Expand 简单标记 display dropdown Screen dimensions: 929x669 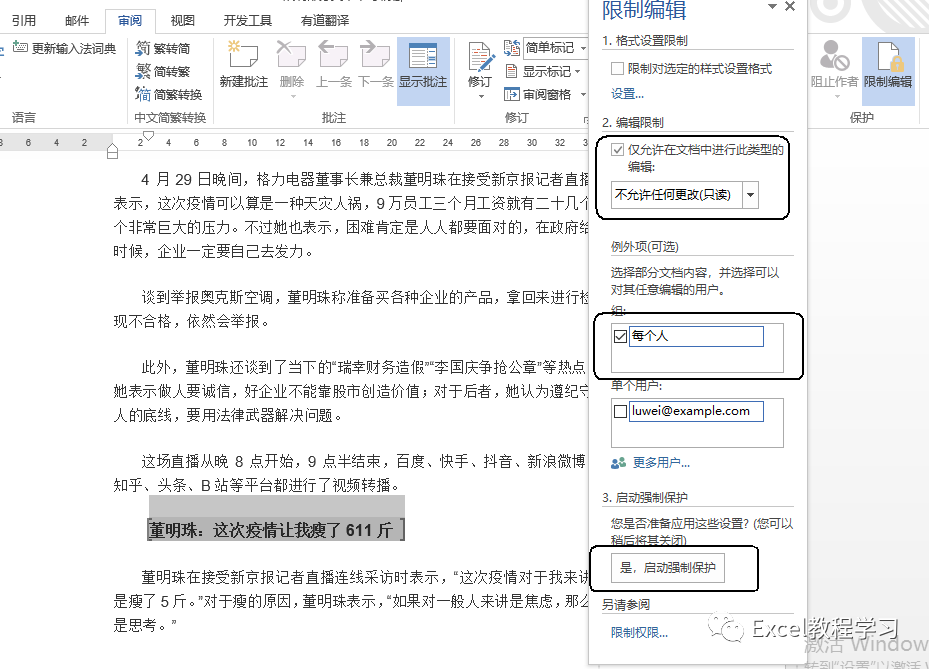pos(584,48)
